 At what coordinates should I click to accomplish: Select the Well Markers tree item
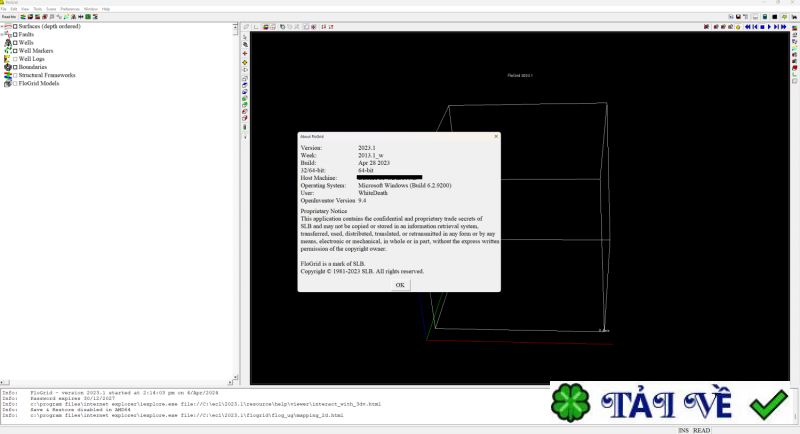[x=35, y=51]
